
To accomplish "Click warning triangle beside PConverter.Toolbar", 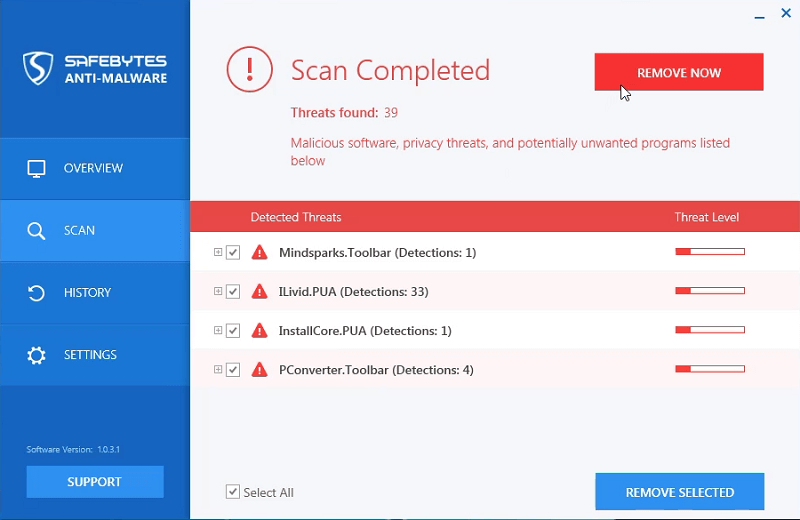I will [260, 369].
